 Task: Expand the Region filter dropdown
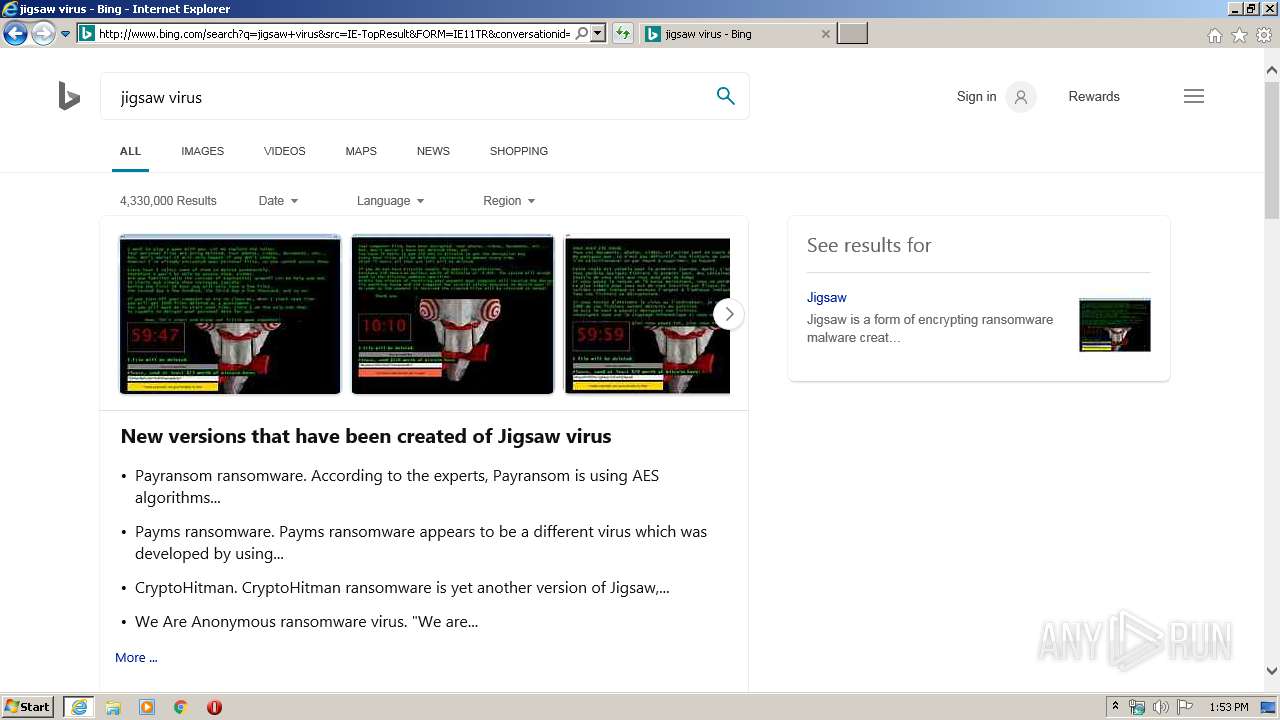tap(509, 200)
